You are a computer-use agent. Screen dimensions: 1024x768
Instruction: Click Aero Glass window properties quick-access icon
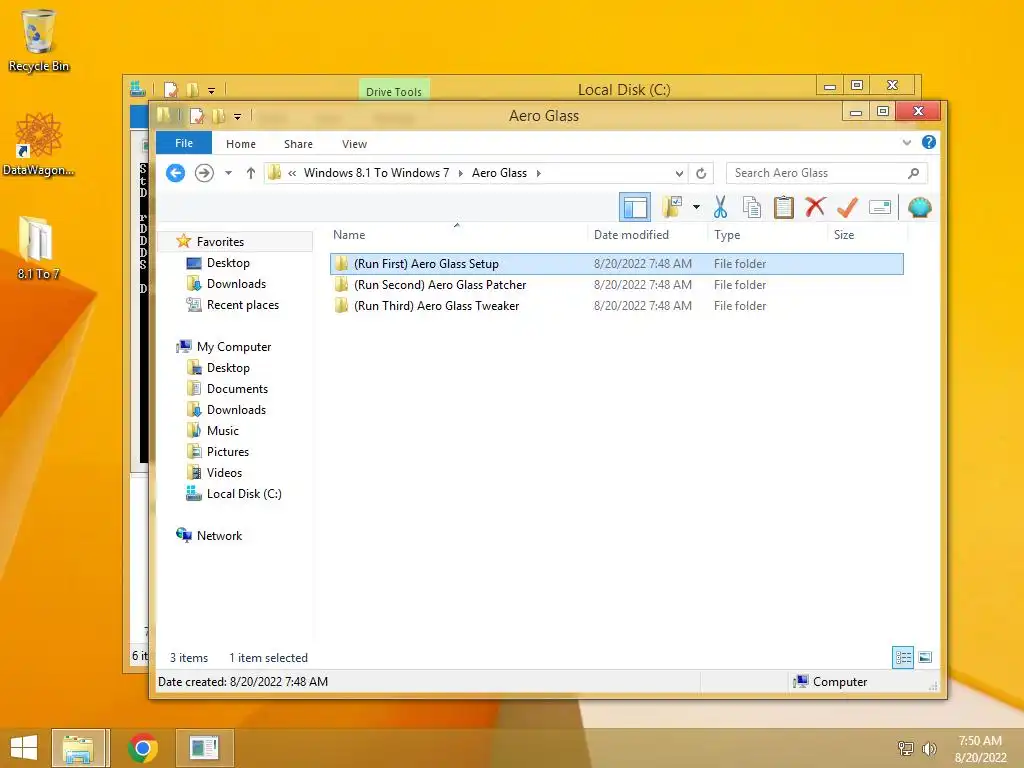196,116
